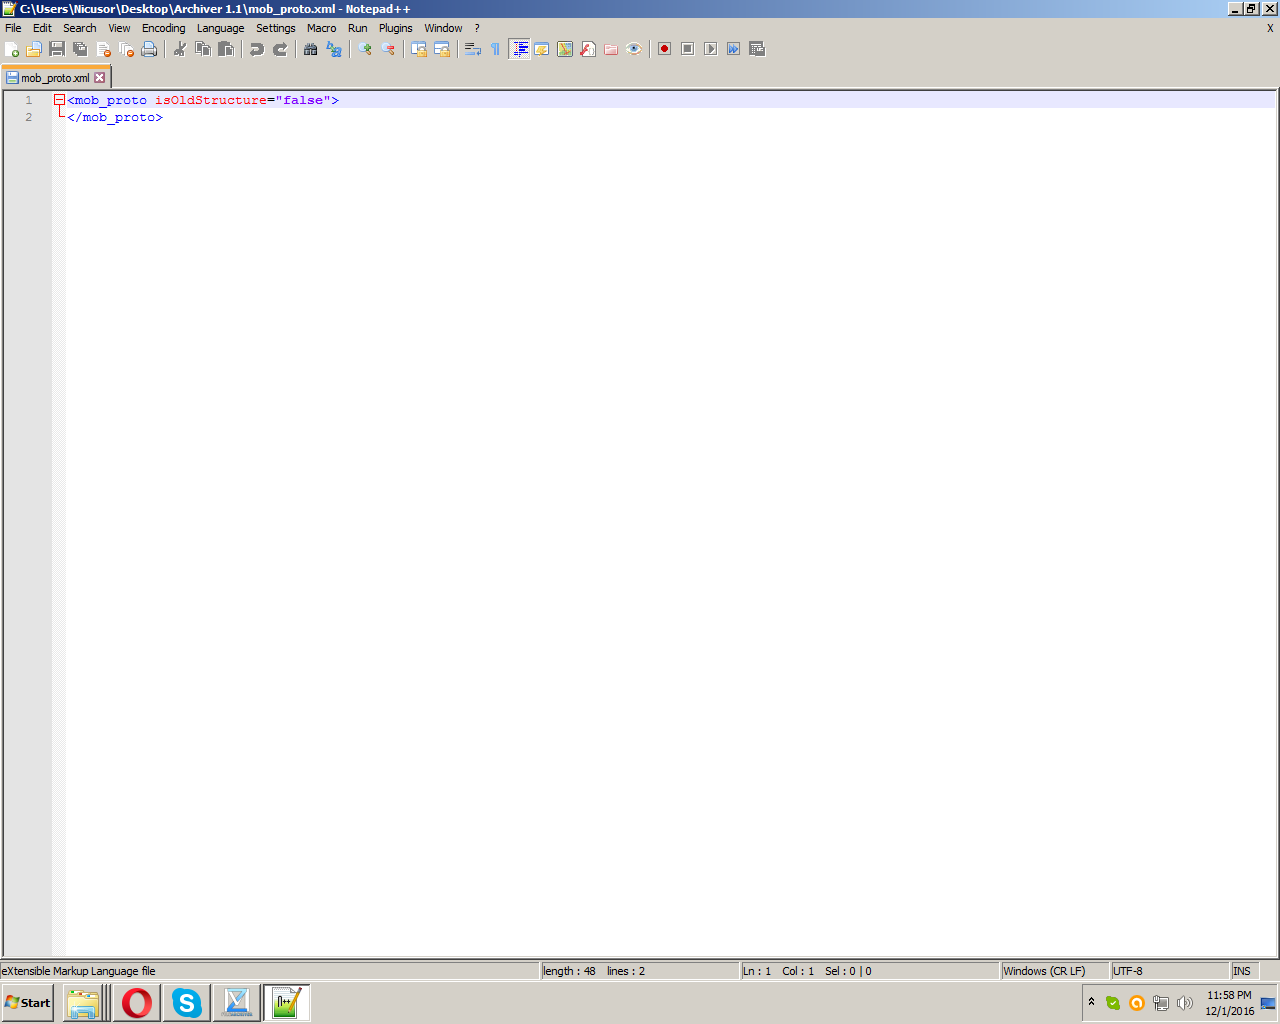The width and height of the screenshot is (1280, 1024).
Task: Zoom in using the magnifier plus icon
Action: [x=365, y=49]
